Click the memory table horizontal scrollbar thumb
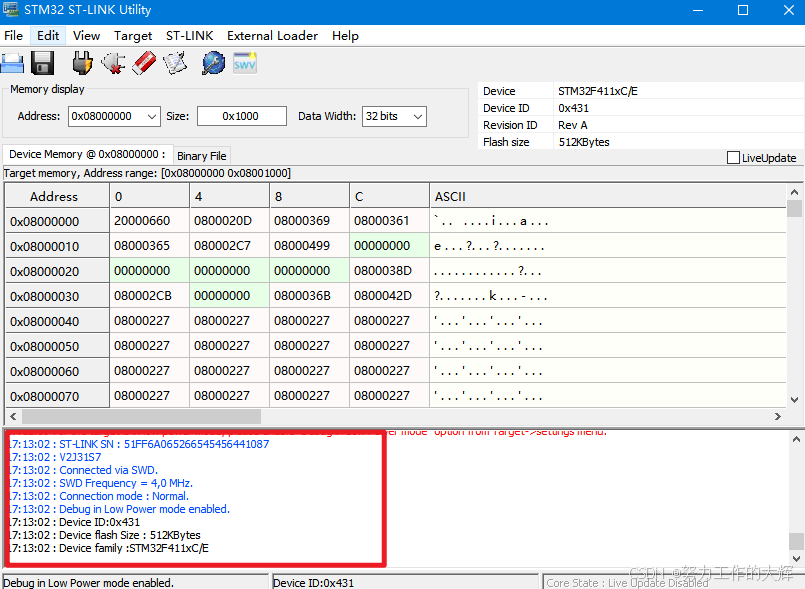This screenshot has width=805, height=589. point(141,416)
